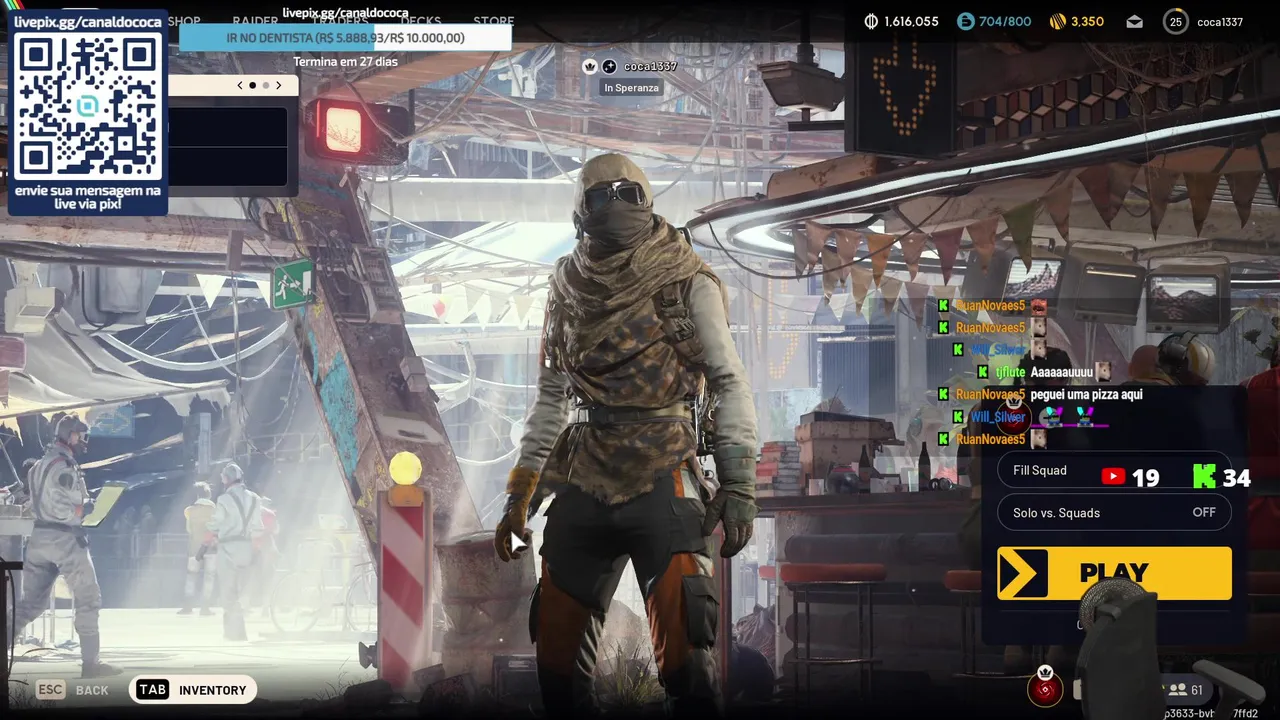
Task: Open the dark news banner card
Action: 228,146
